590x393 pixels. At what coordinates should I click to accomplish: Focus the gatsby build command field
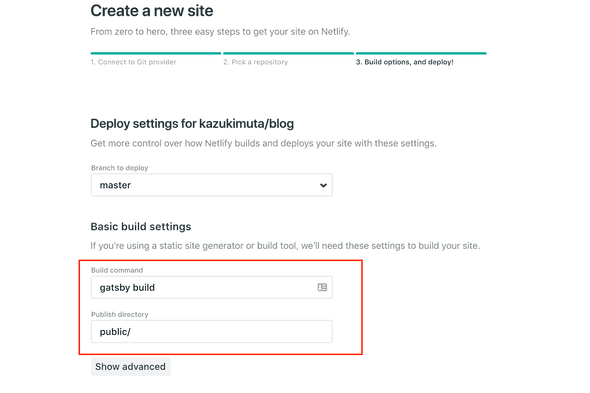[x=211, y=288]
